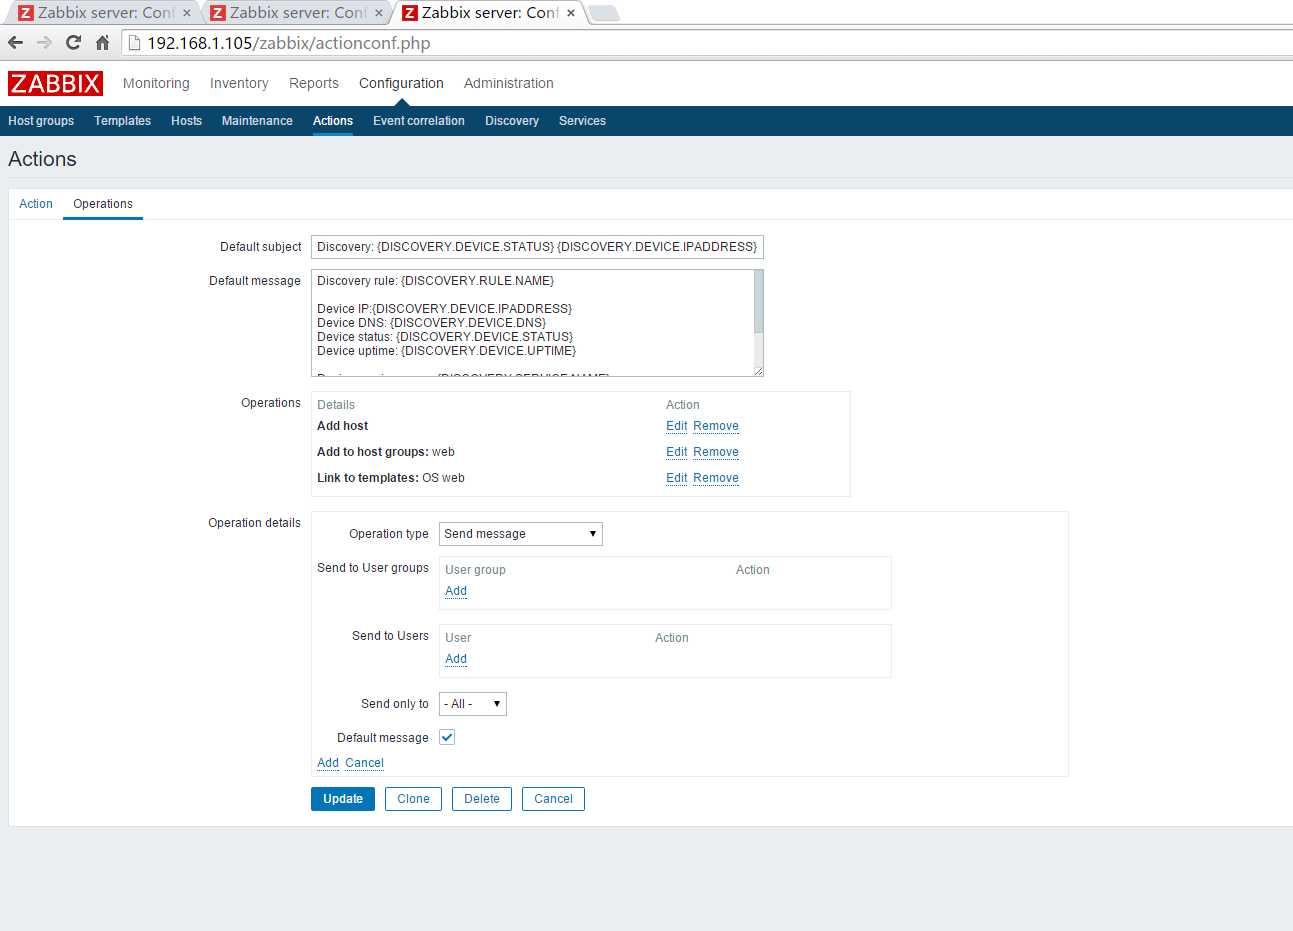Select the Operations tab
1293x931 pixels.
tap(103, 204)
